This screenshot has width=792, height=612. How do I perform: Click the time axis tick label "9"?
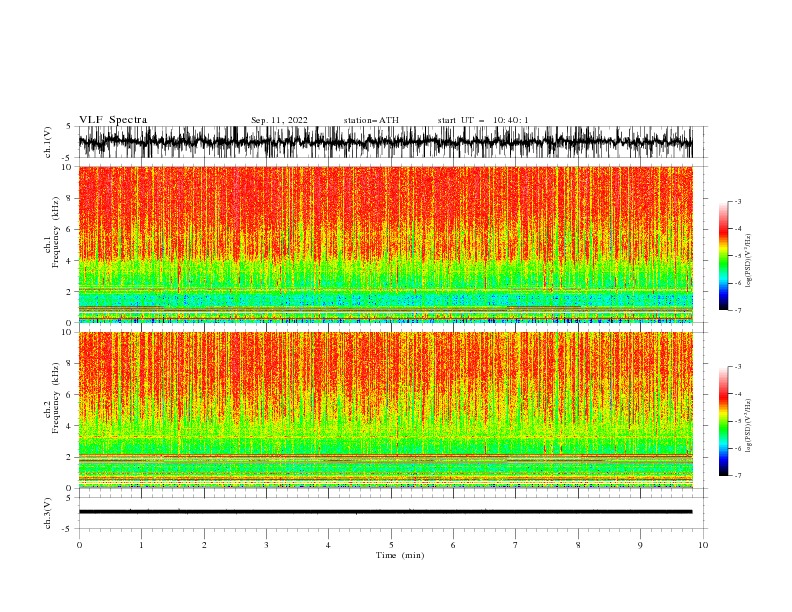point(640,545)
